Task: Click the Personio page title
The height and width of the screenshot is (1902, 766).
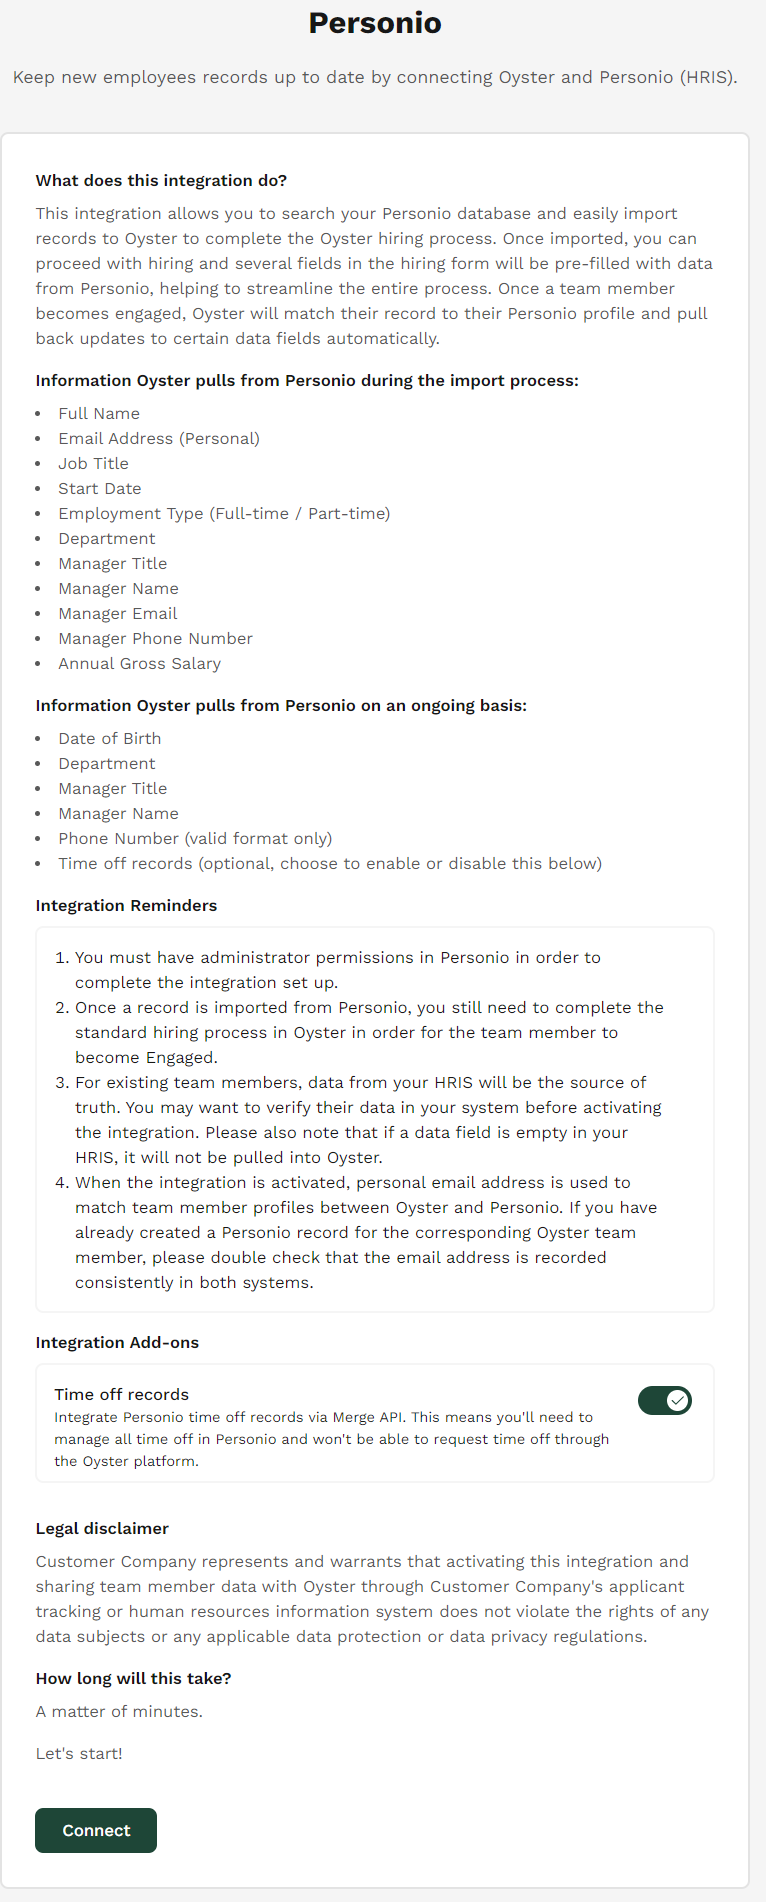Action: 375,23
